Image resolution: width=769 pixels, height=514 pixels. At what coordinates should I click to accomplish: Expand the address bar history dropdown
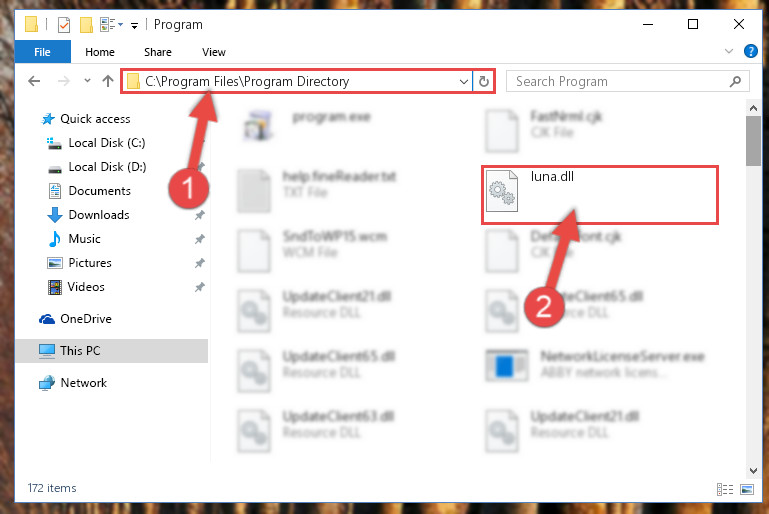point(463,81)
